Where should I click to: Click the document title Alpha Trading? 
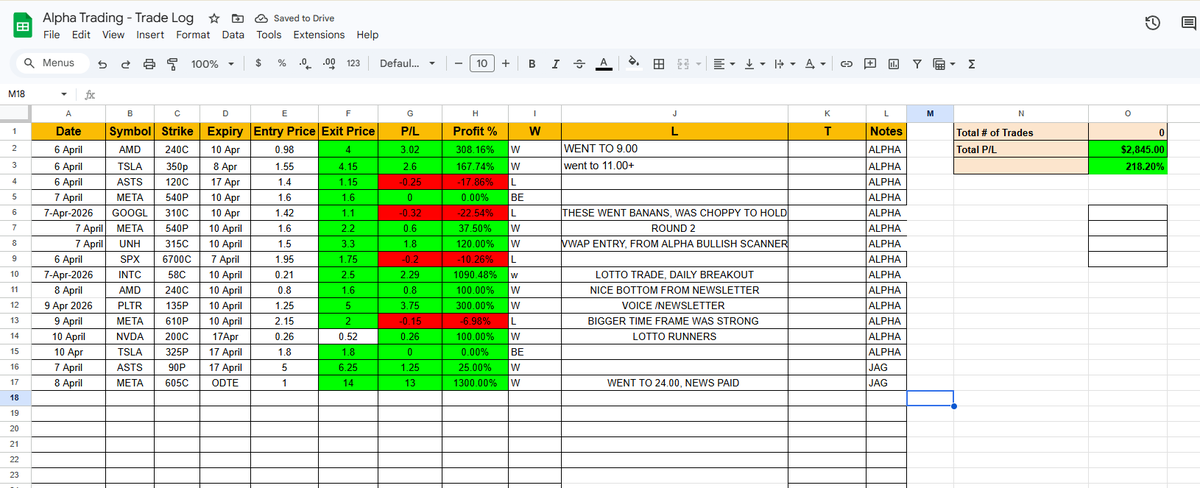pos(120,18)
